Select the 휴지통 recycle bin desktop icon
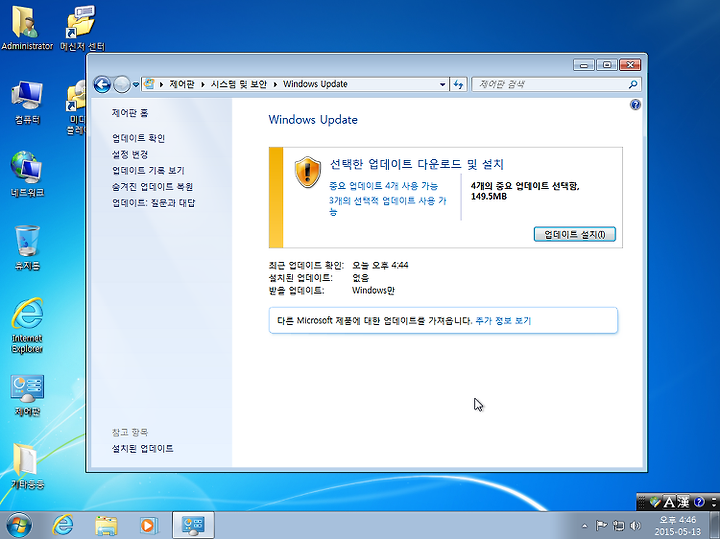The height and width of the screenshot is (539, 720). click(x=27, y=247)
